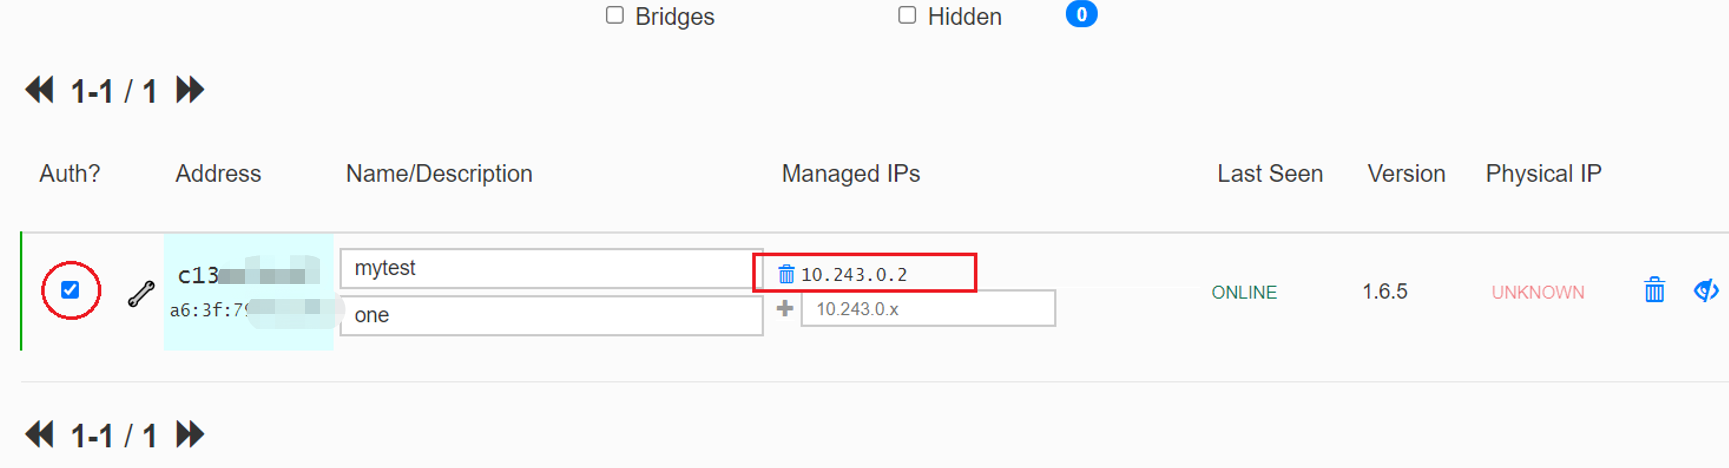Delete the mytest member with trash icon

click(x=1654, y=291)
